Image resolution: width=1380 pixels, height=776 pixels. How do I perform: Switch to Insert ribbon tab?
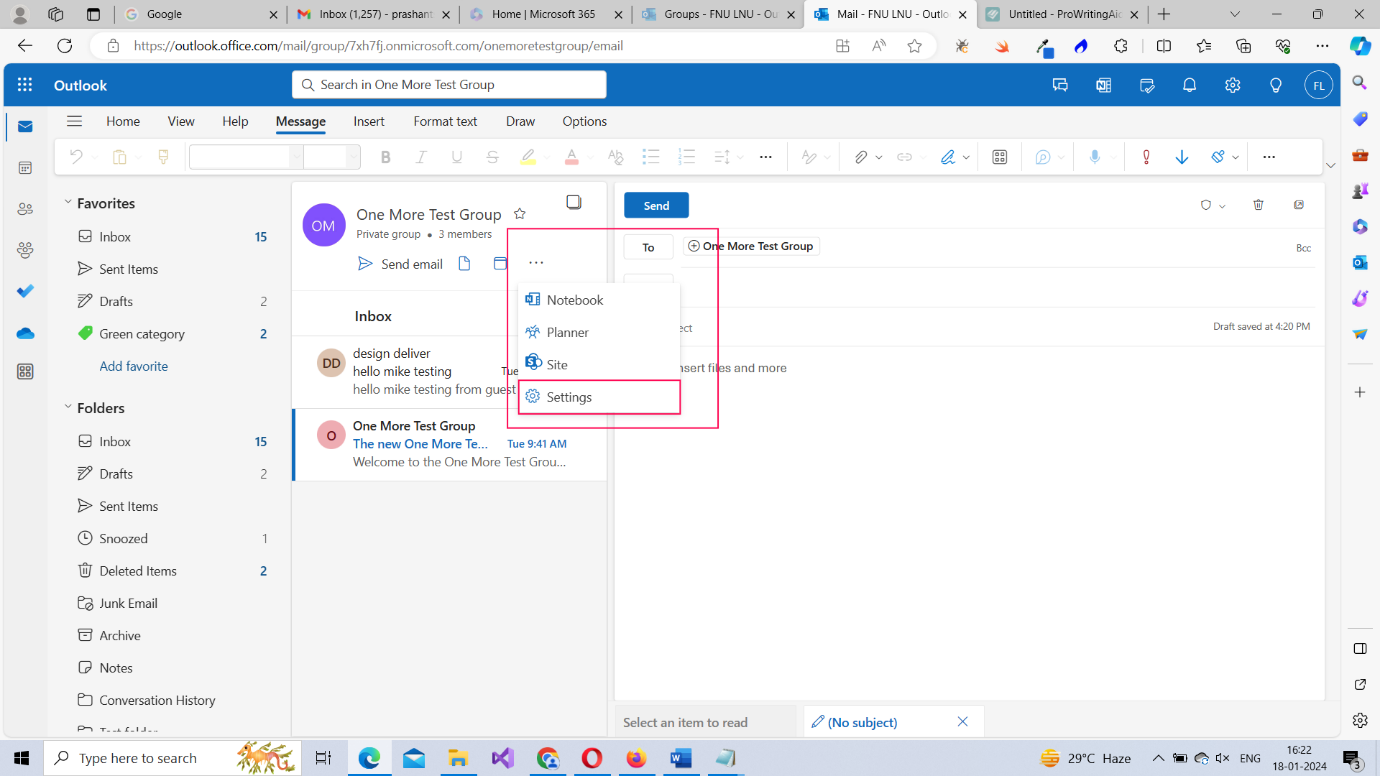coord(369,121)
